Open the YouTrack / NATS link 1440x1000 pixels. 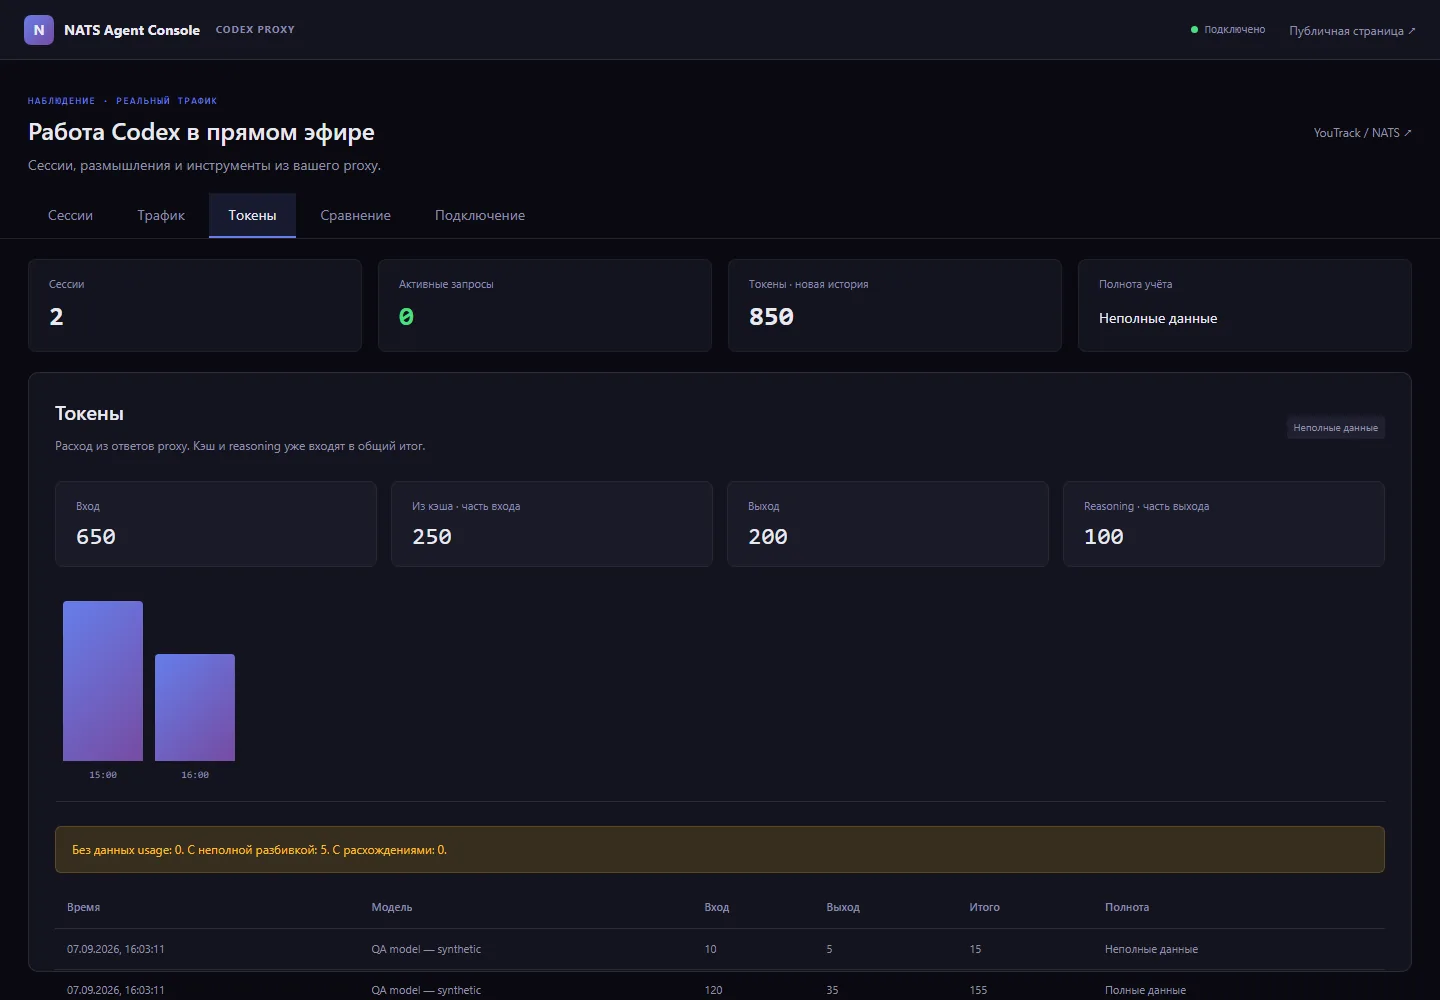pos(1362,133)
